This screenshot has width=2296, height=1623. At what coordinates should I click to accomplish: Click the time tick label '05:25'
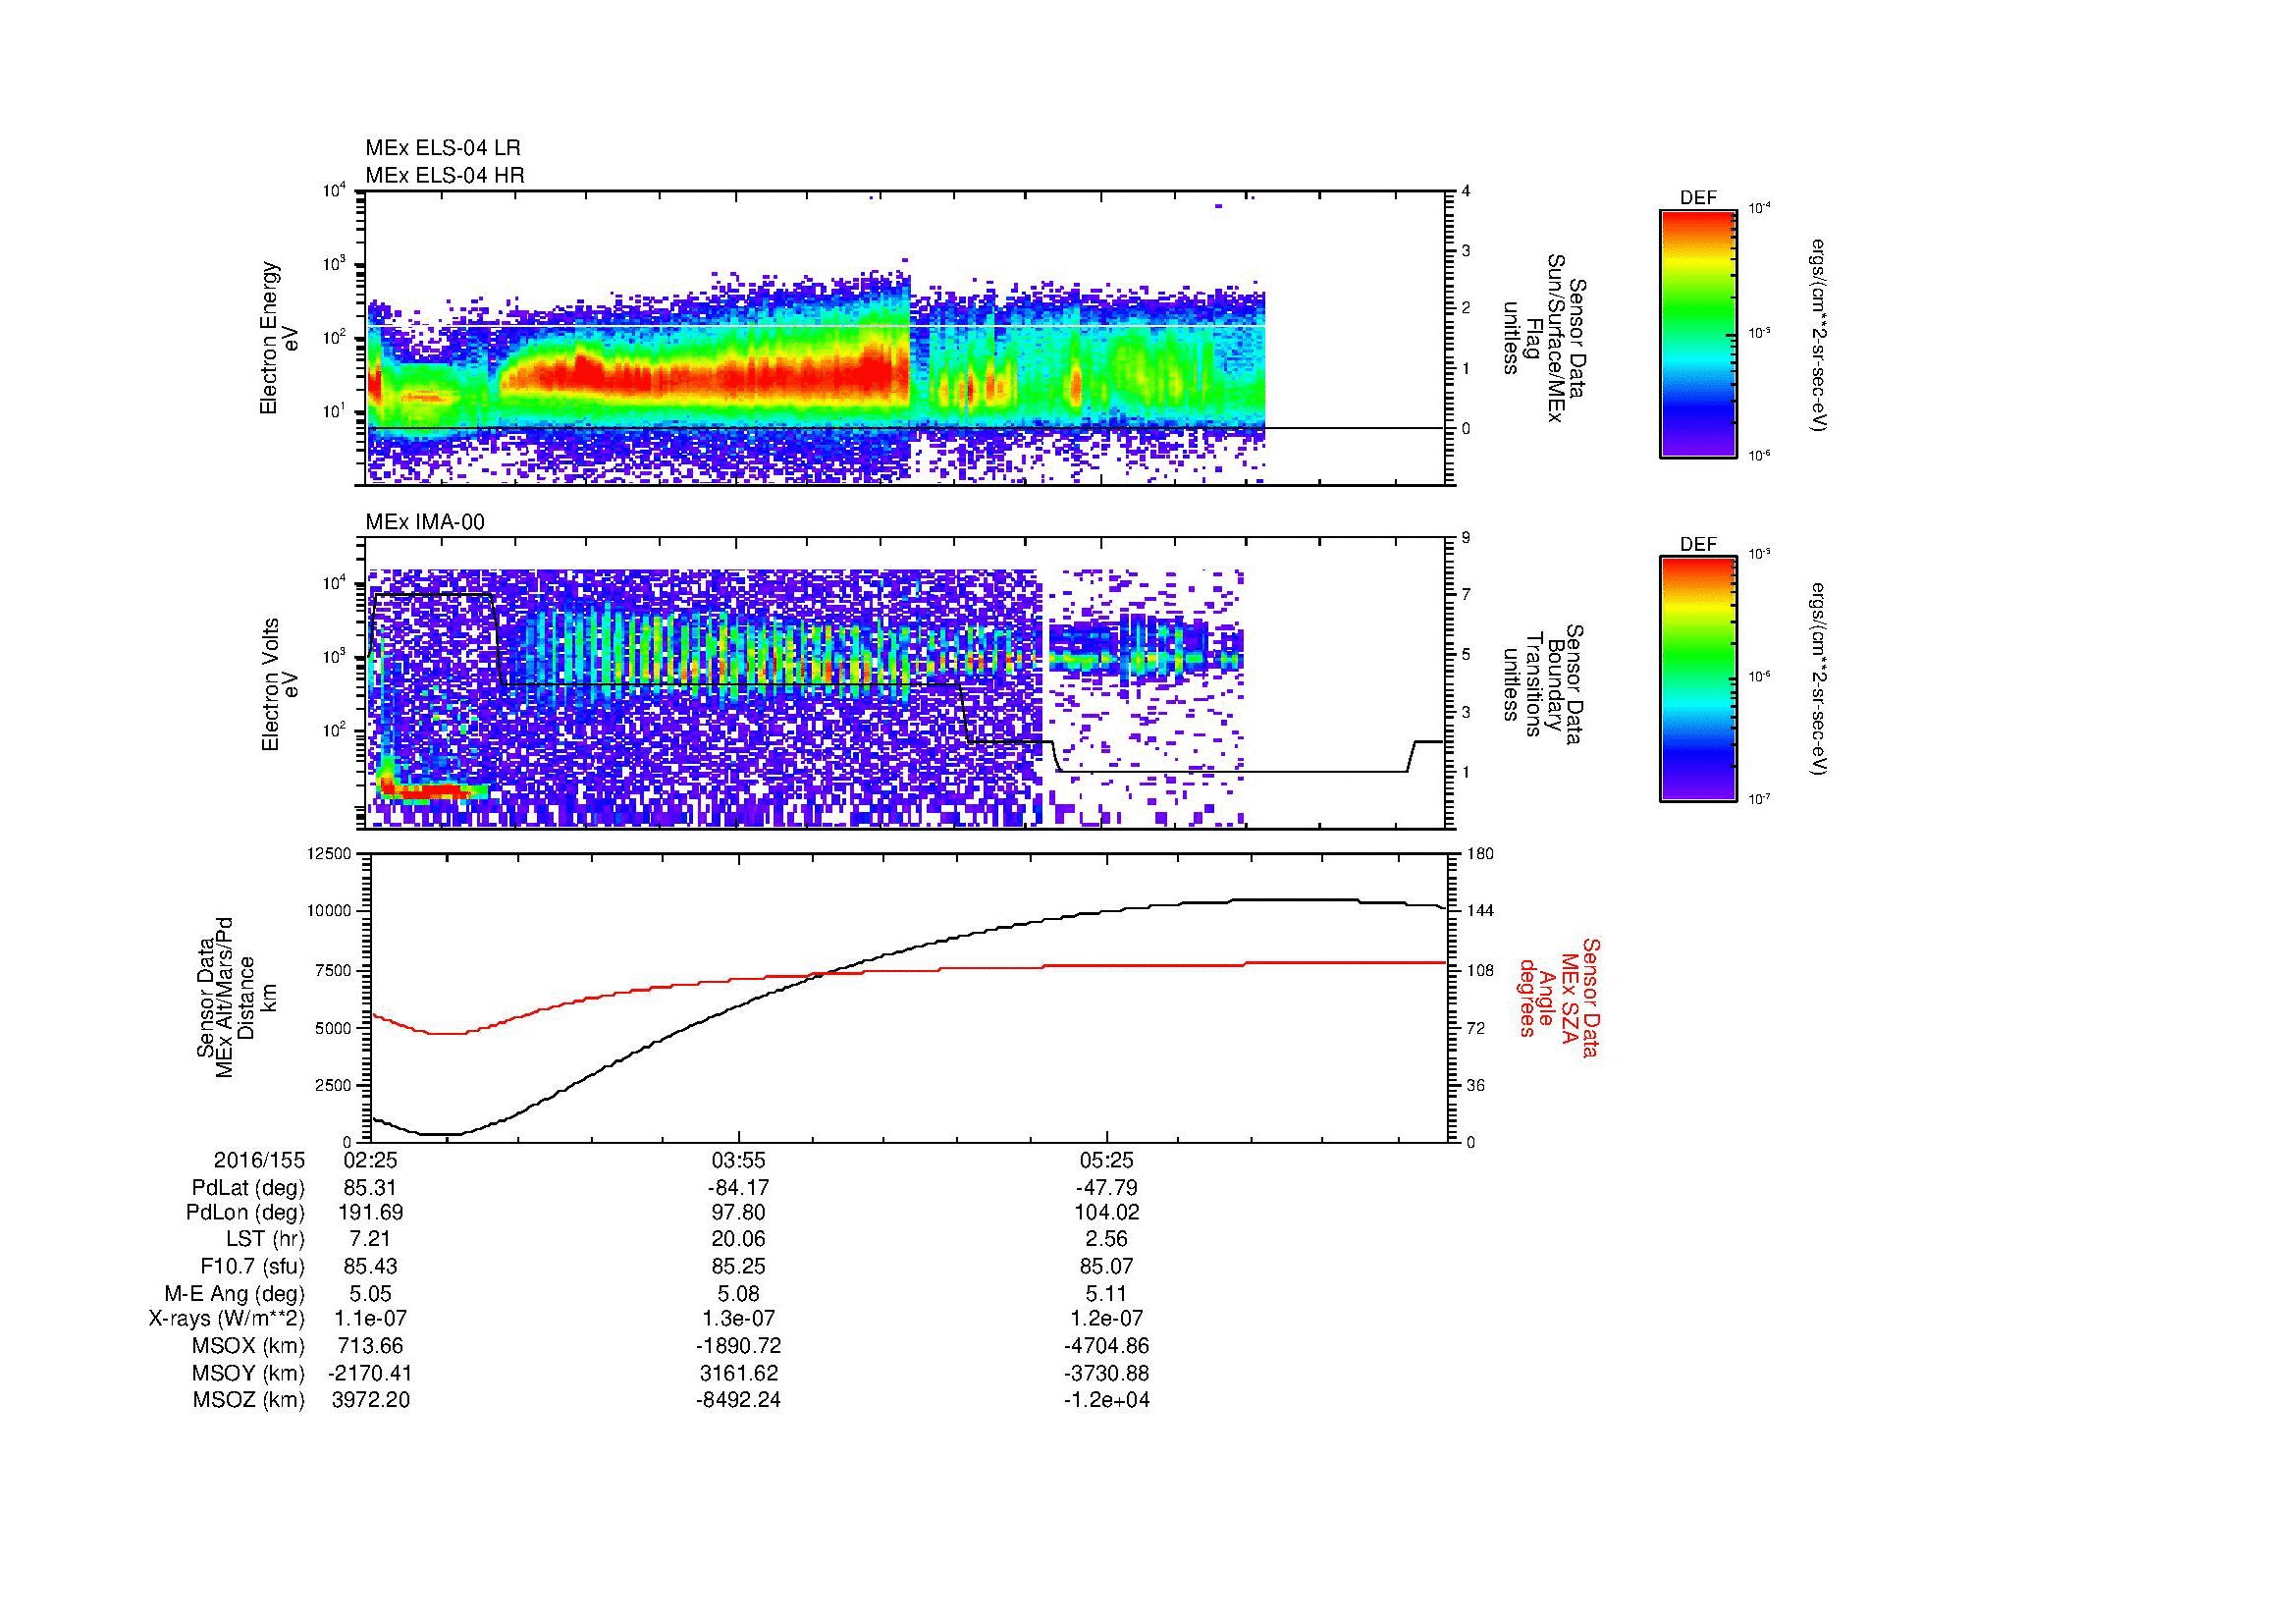1107,1161
